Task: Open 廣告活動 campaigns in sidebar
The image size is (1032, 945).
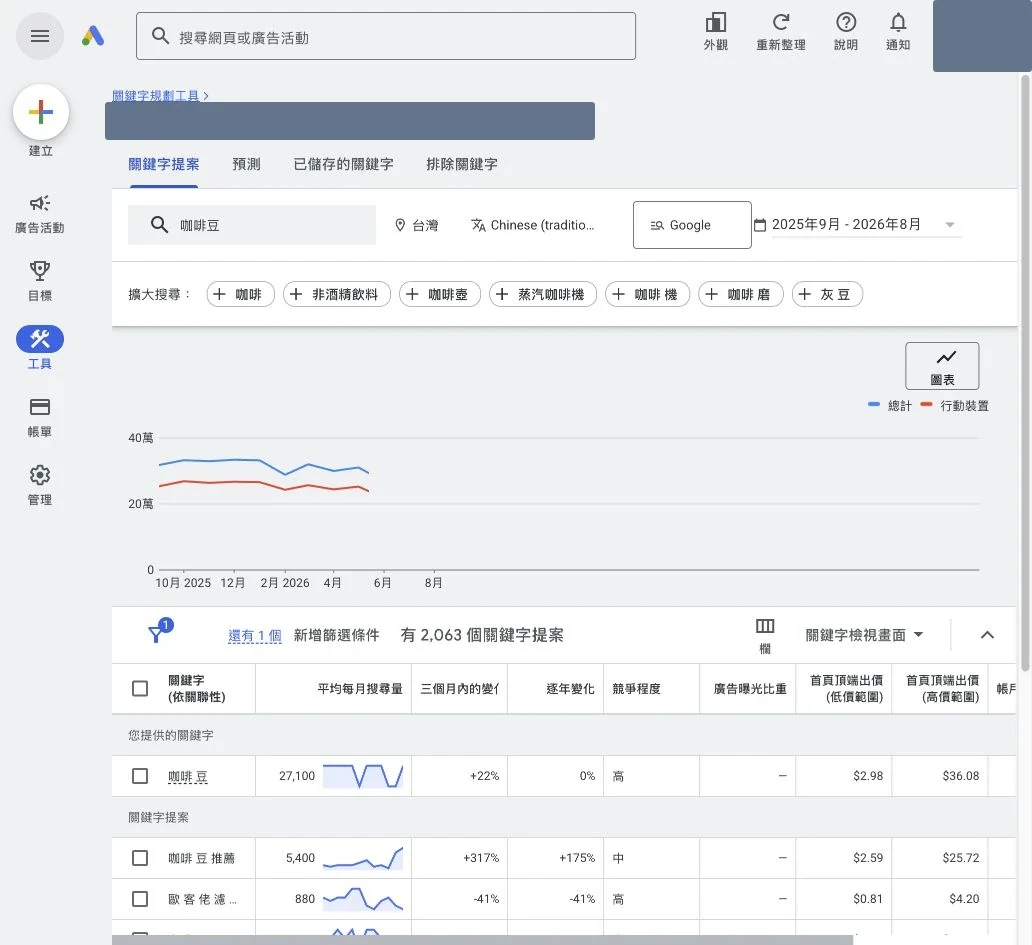Action: (39, 214)
